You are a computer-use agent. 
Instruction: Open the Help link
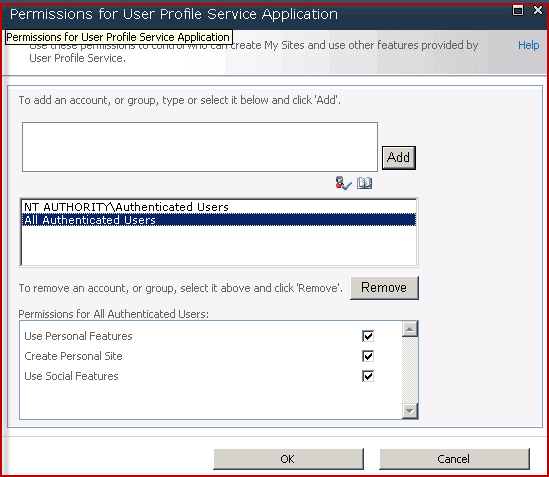(x=528, y=45)
